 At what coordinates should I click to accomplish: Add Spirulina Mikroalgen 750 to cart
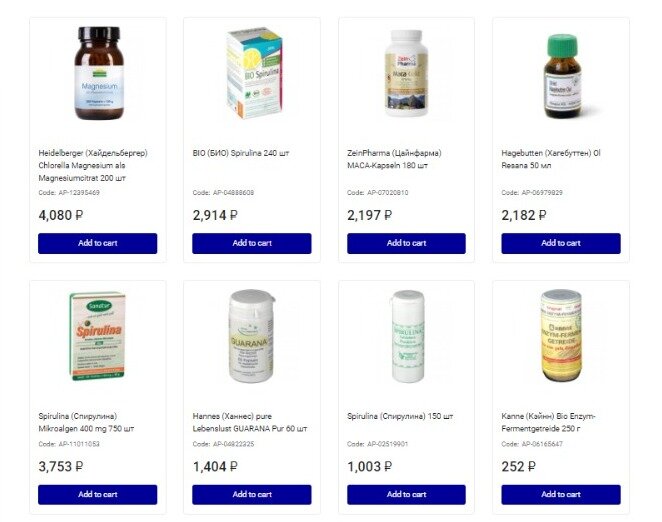click(98, 495)
